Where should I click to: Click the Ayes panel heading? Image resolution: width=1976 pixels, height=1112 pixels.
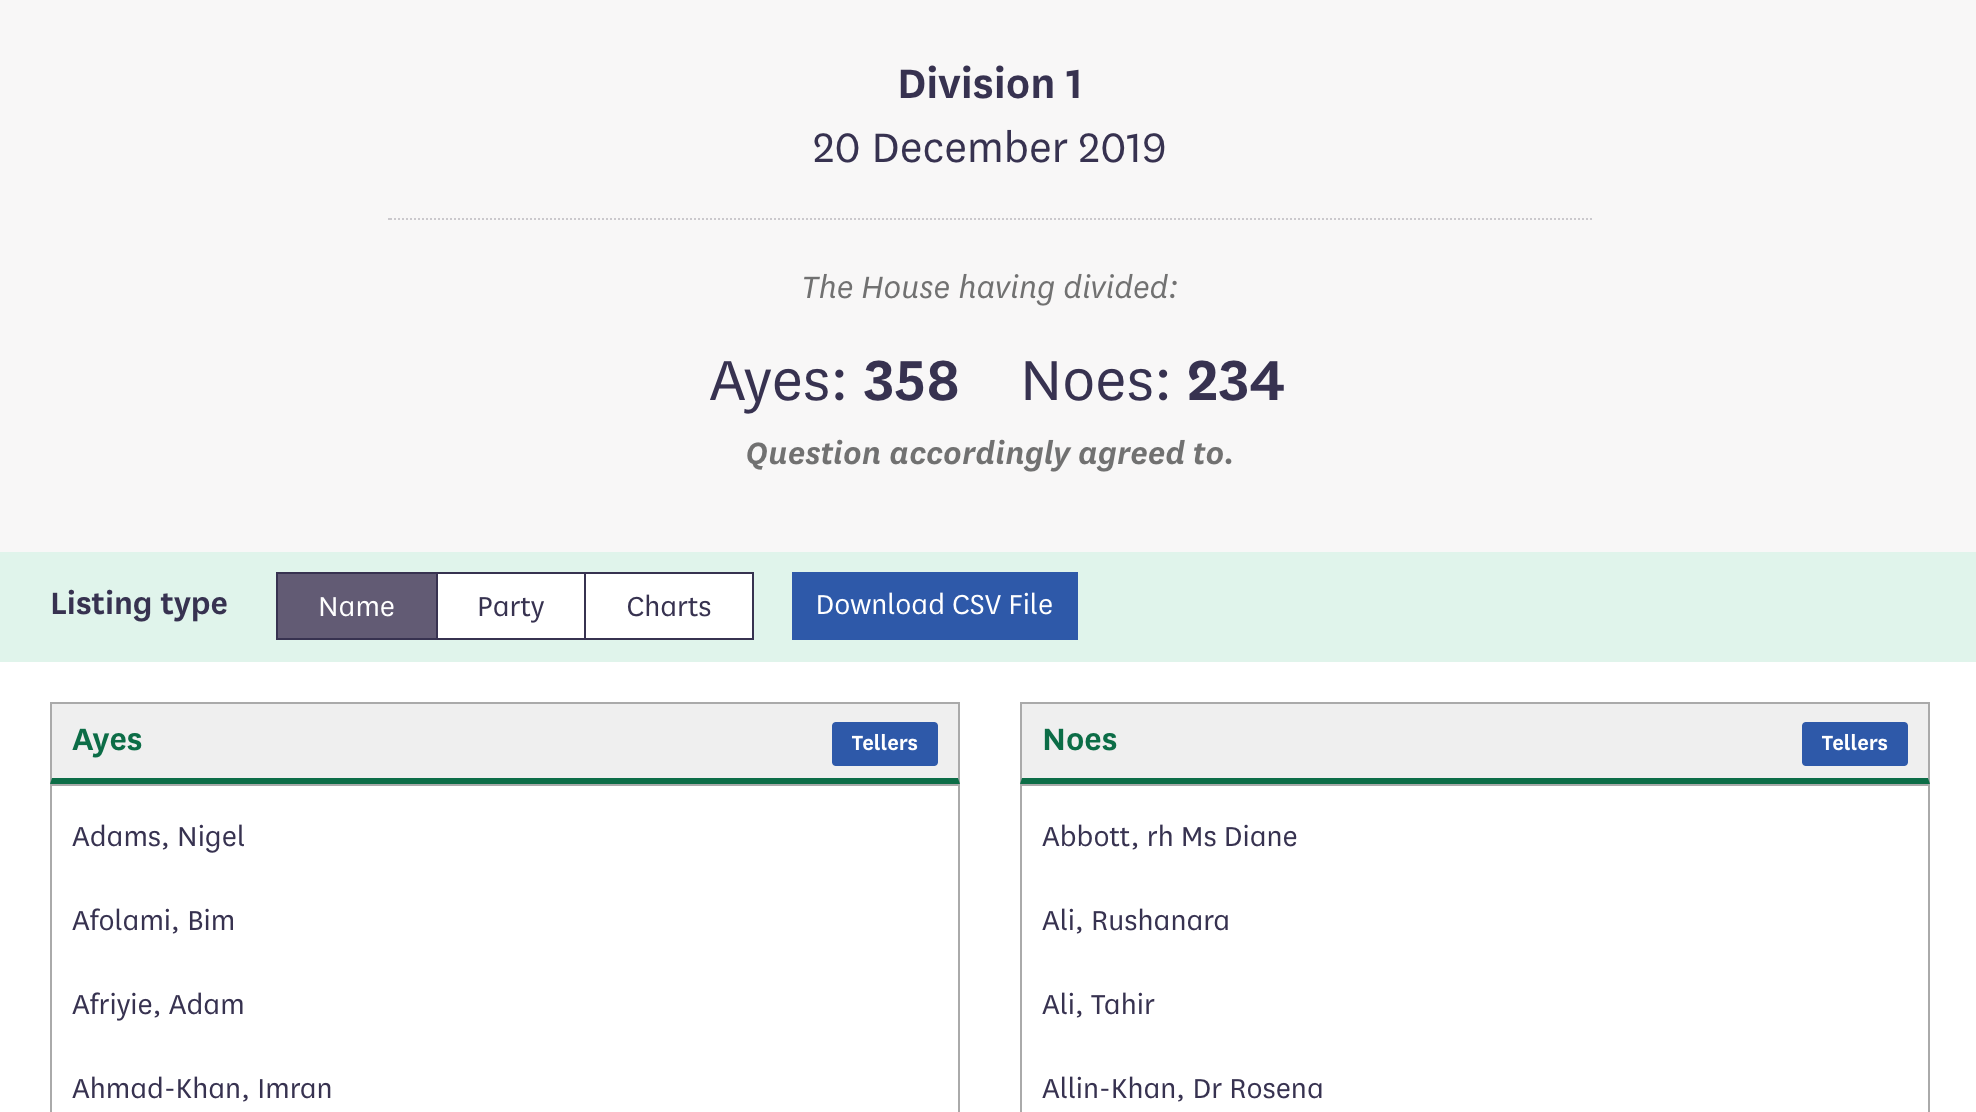pyautogui.click(x=107, y=740)
